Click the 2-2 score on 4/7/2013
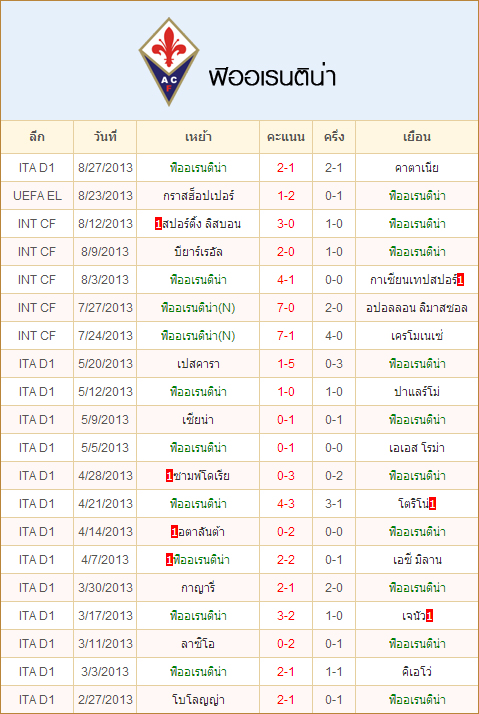 [x=286, y=560]
